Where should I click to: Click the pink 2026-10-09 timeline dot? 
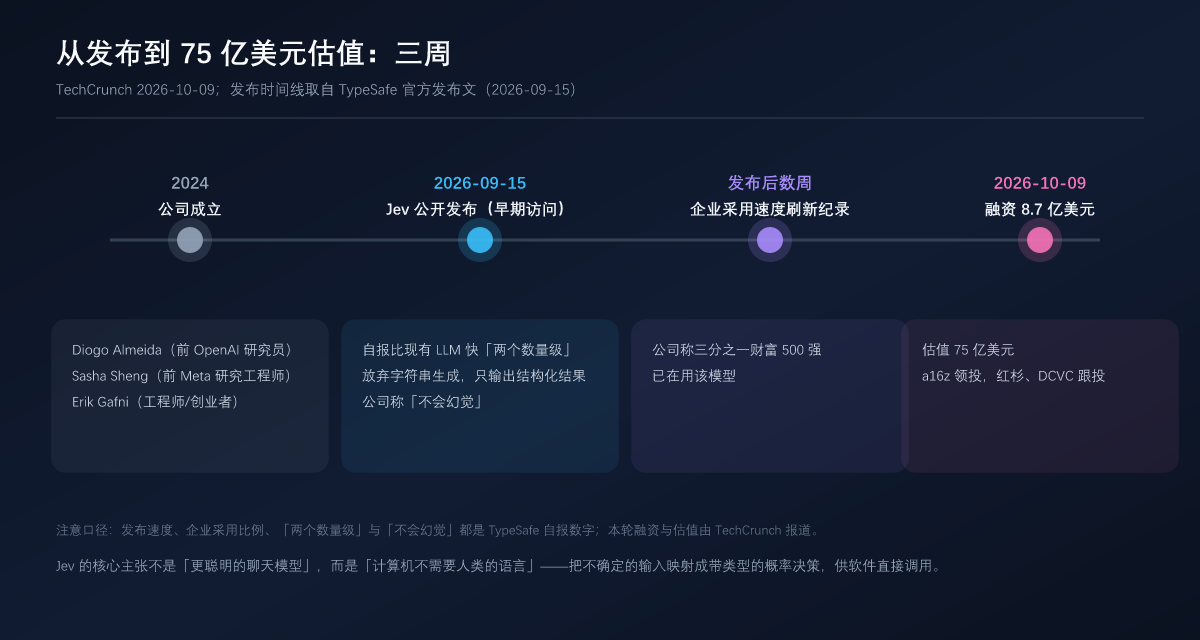1040,240
